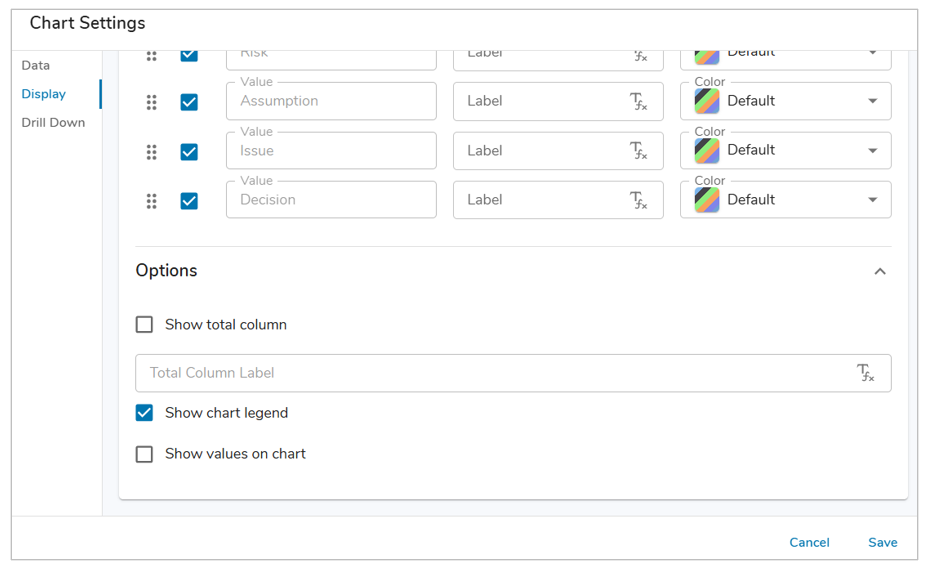
Task: Open the Color dropdown for Assumption
Action: pos(872,101)
